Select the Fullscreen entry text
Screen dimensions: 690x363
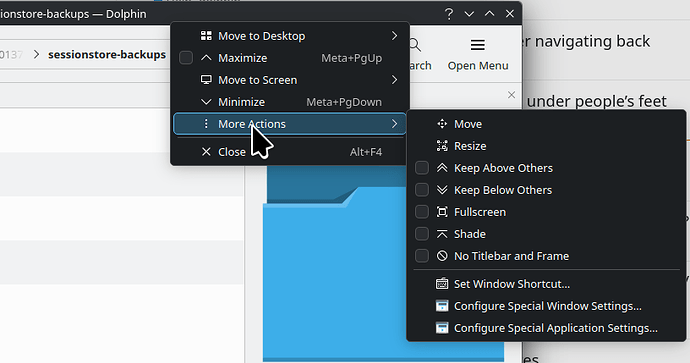tap(480, 212)
